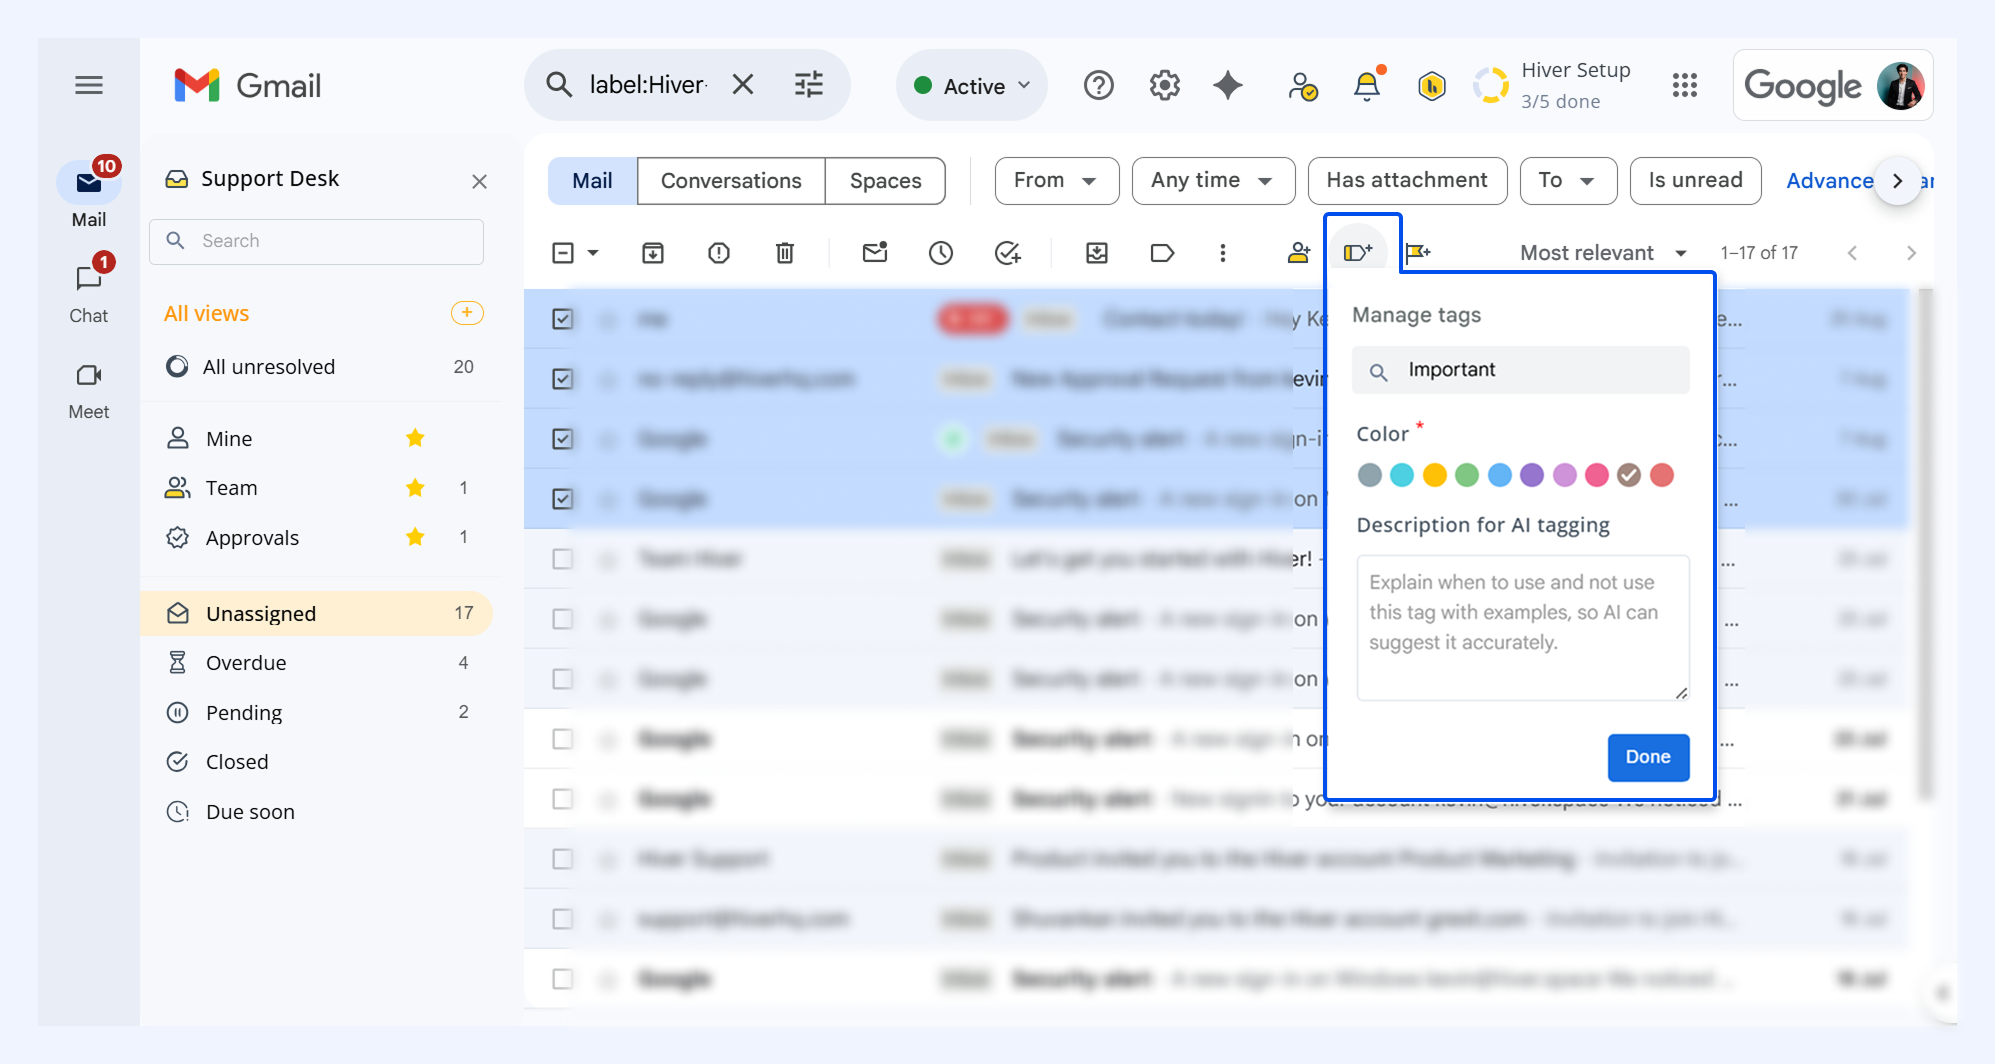Pick the yellow tag color
This screenshot has width=1995, height=1064.
click(x=1435, y=475)
